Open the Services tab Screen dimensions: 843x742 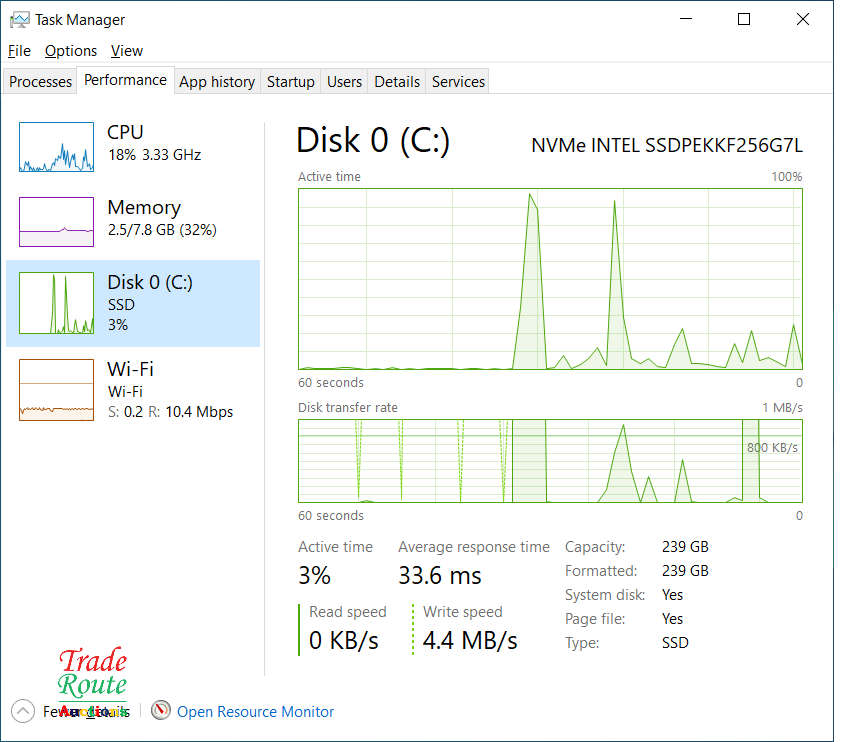tap(459, 82)
